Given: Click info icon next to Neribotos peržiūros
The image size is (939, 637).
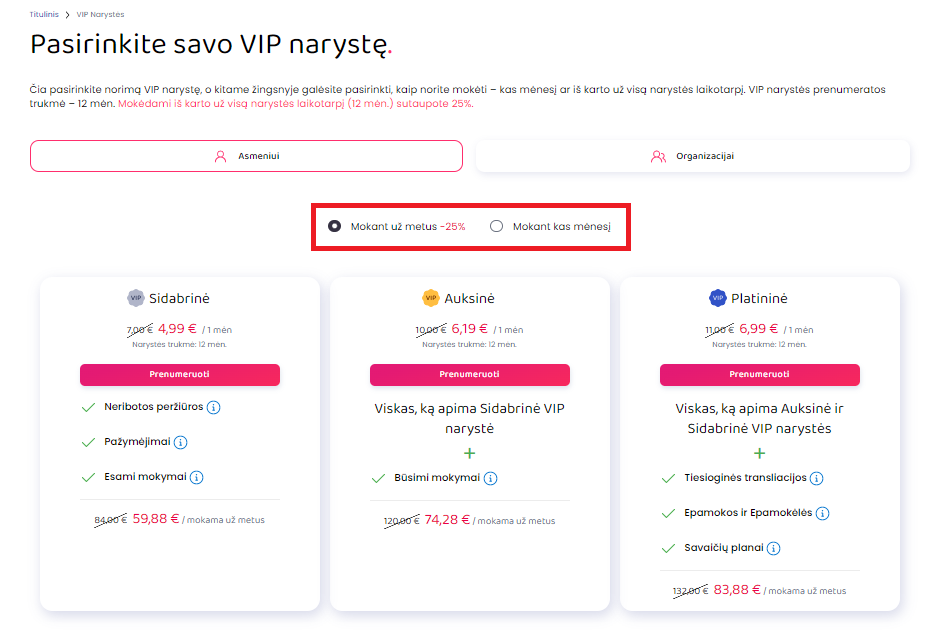Looking at the screenshot, I should coord(213,408).
